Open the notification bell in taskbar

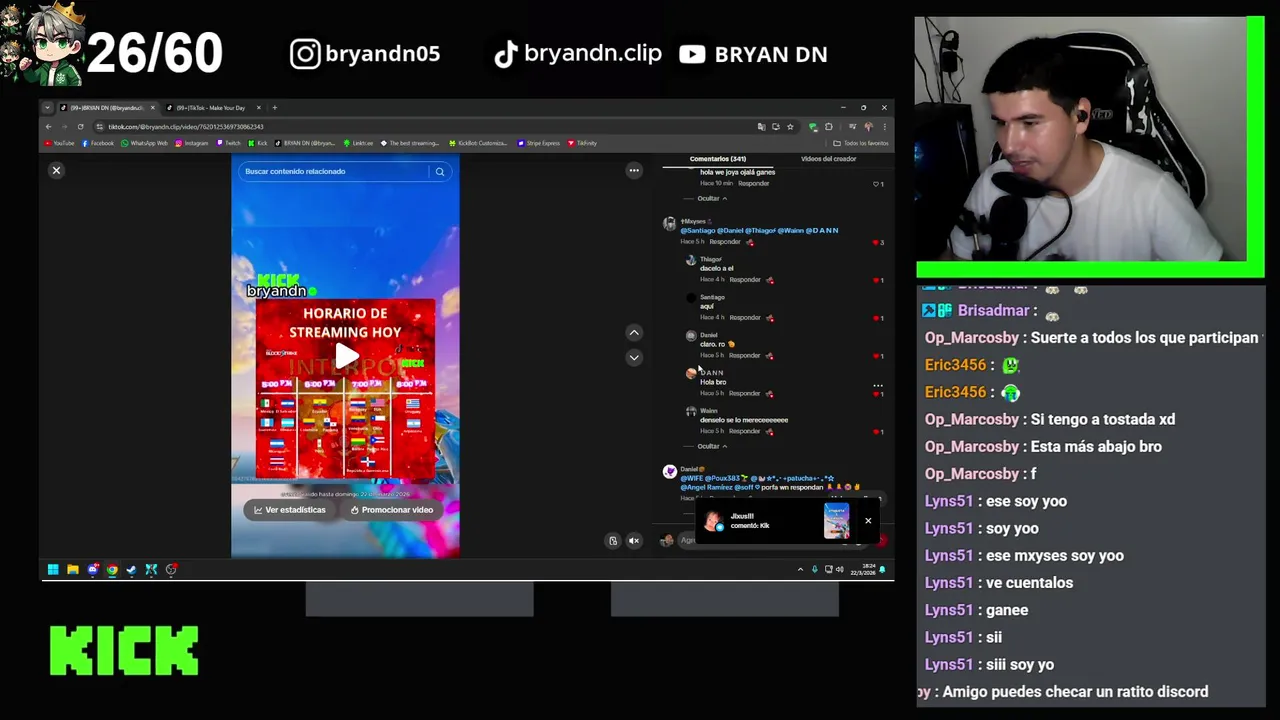882,570
